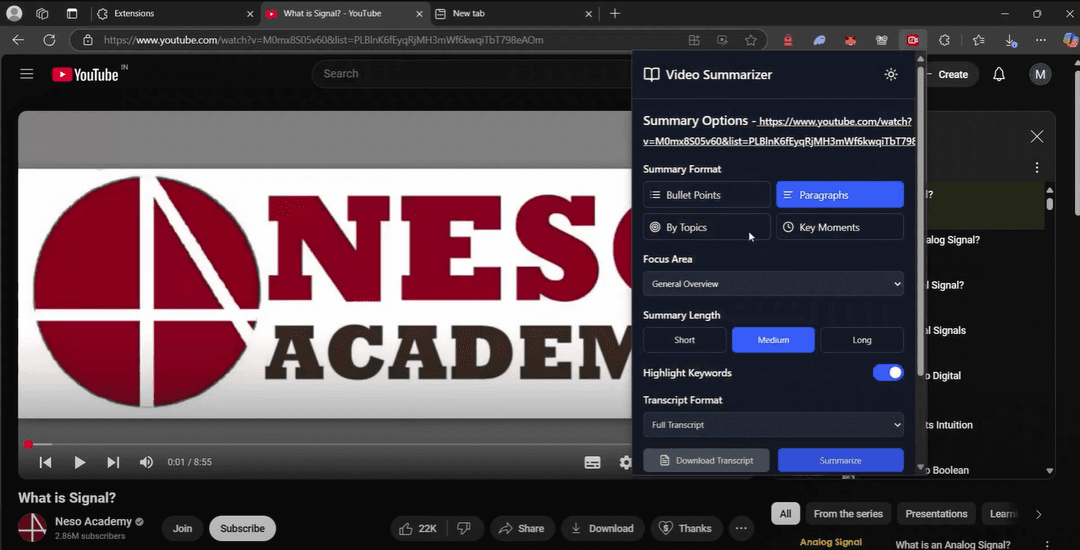Open YouTube notifications bell

[x=999, y=74]
